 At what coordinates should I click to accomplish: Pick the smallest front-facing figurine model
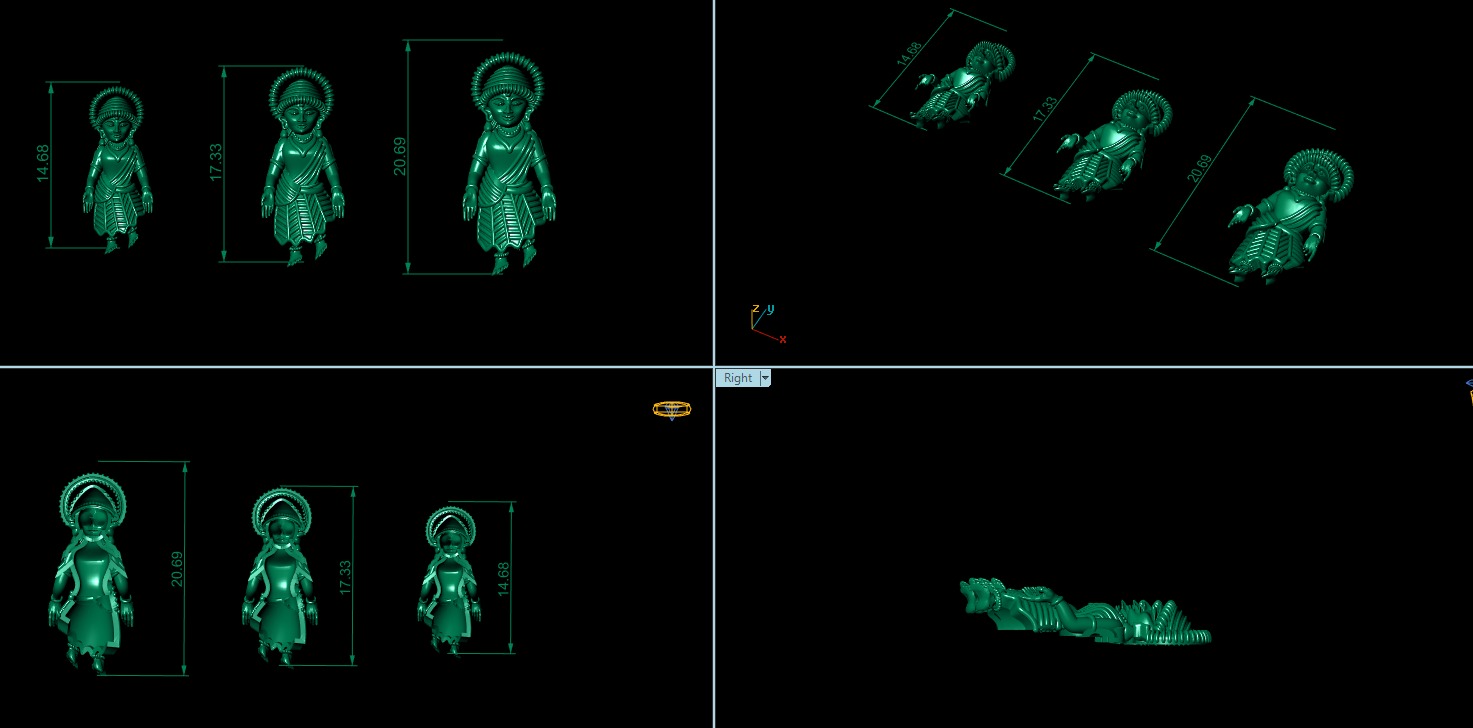pyautogui.click(x=117, y=170)
